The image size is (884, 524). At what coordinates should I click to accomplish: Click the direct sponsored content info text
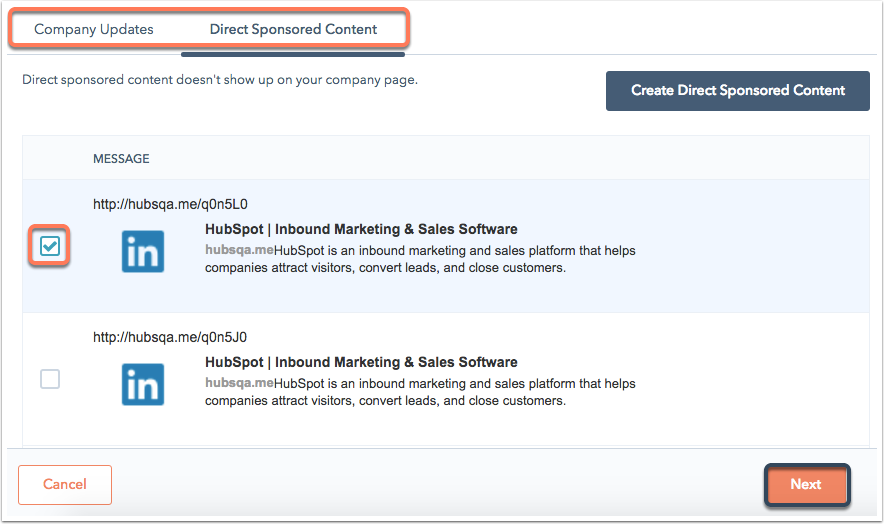220,80
